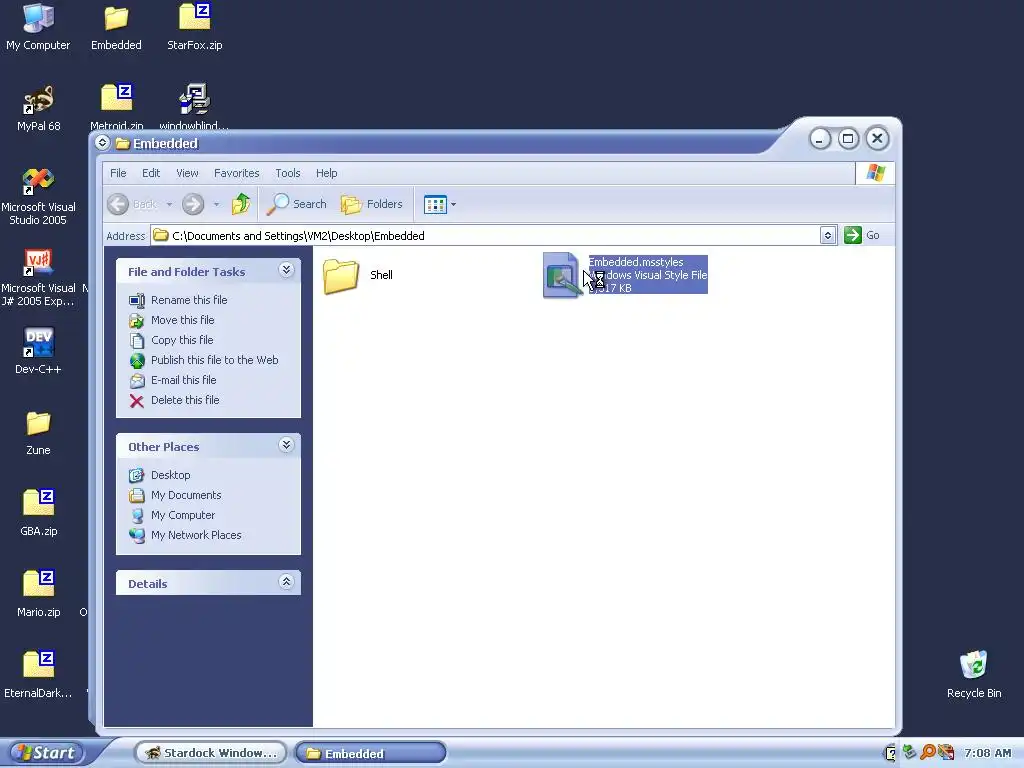Go to My Computer in Other Places
This screenshot has width=1024, height=768.
tap(183, 515)
